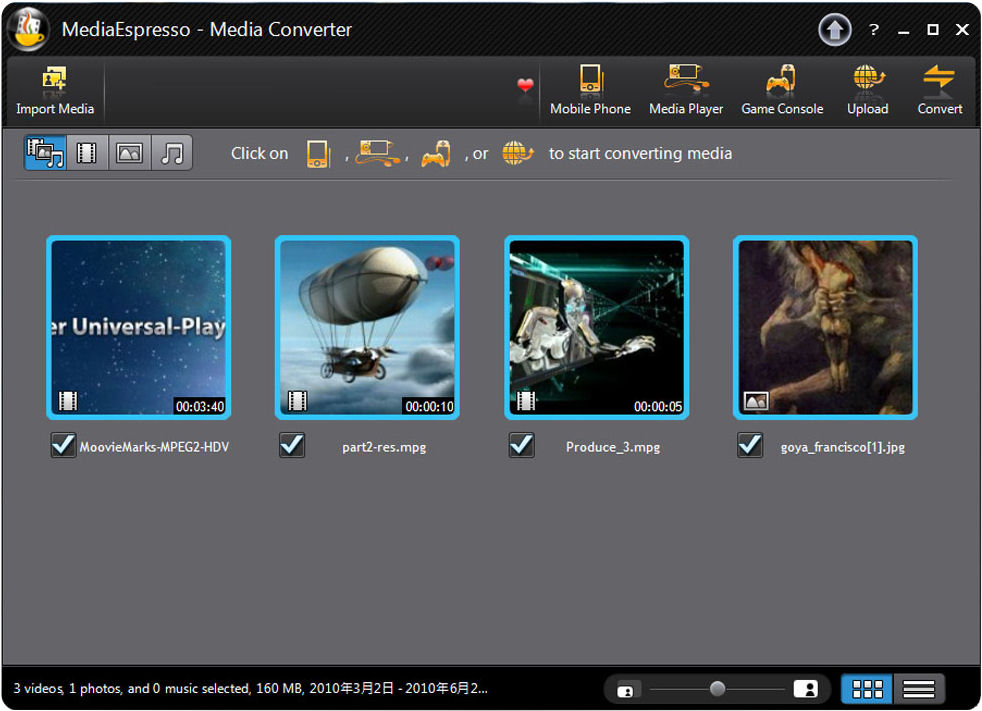
Task: Open the Upload to web option
Action: pos(867,81)
